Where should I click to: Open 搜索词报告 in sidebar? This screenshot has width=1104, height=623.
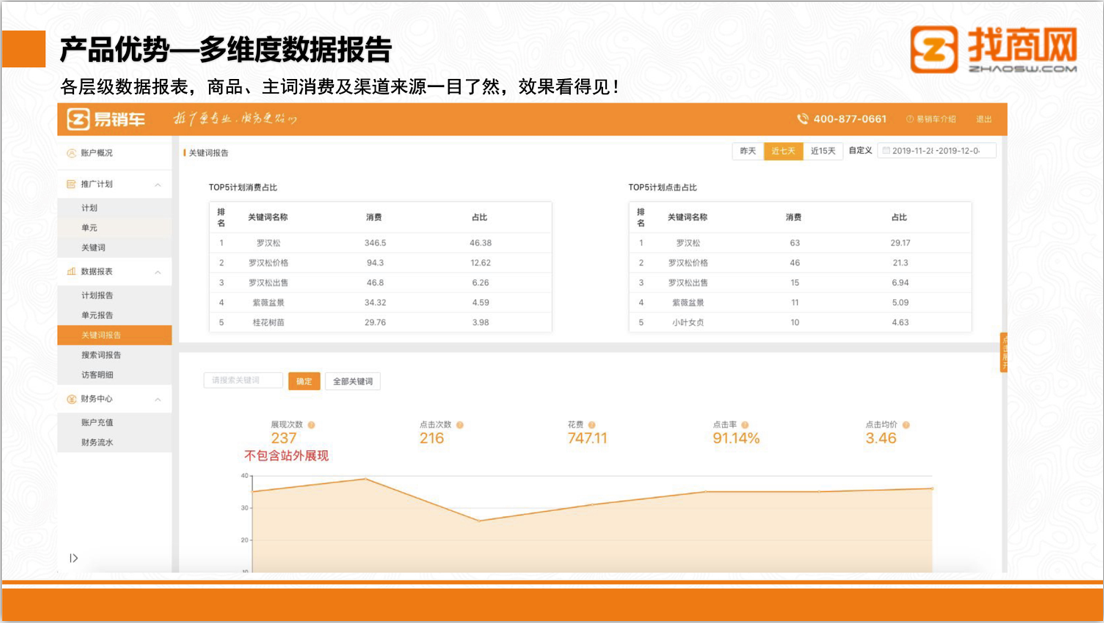pyautogui.click(x=101, y=355)
